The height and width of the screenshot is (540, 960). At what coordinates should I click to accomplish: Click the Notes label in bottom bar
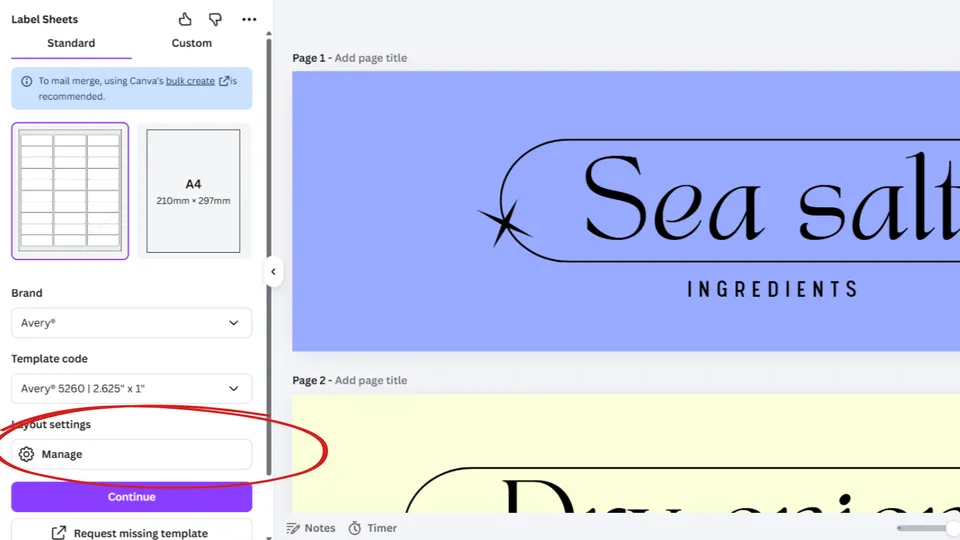tap(320, 528)
